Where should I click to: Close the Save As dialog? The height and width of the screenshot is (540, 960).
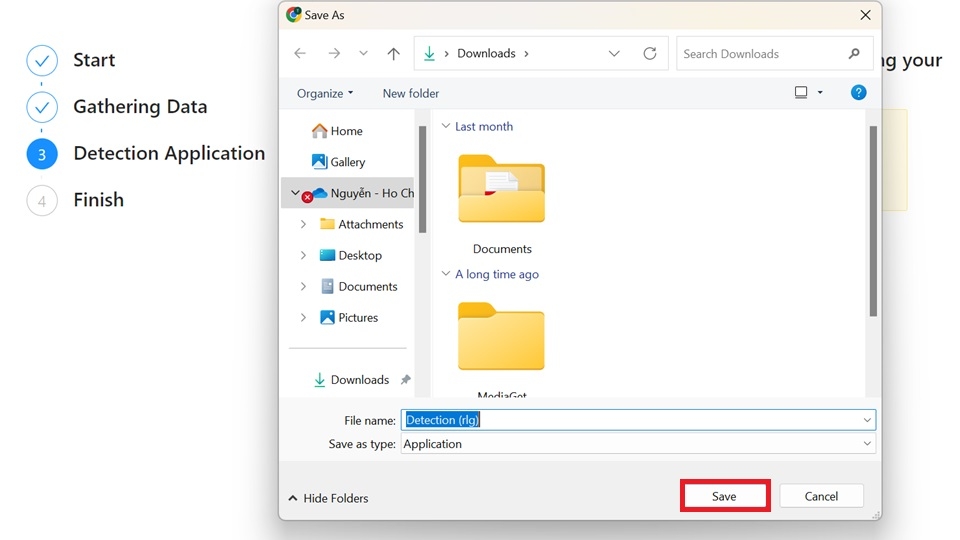[865, 15]
